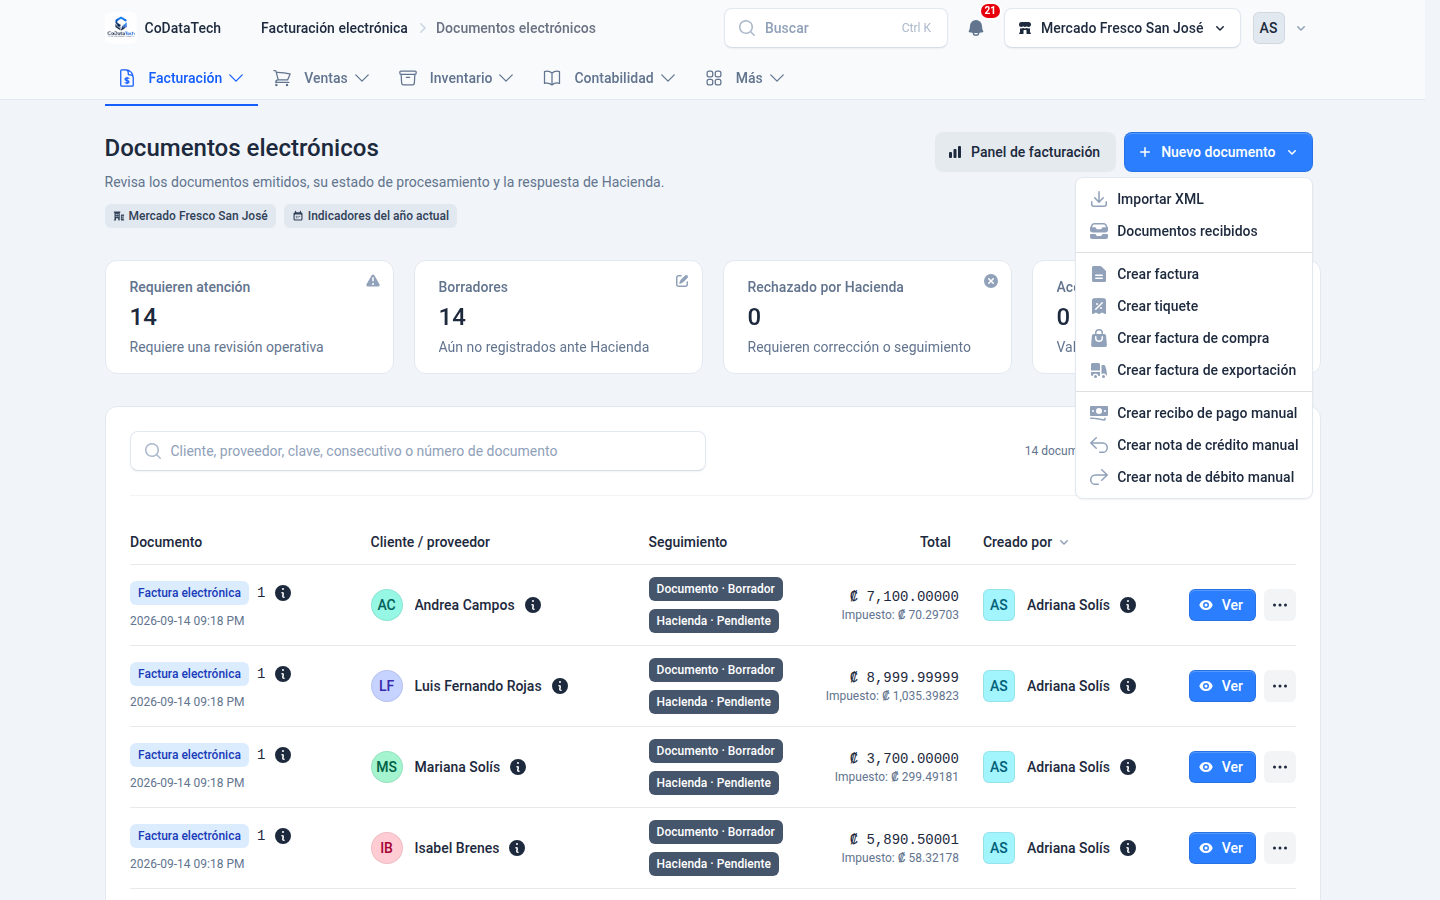Choose Crear nota de débito manual
The height and width of the screenshot is (900, 1440).
tap(1194, 477)
